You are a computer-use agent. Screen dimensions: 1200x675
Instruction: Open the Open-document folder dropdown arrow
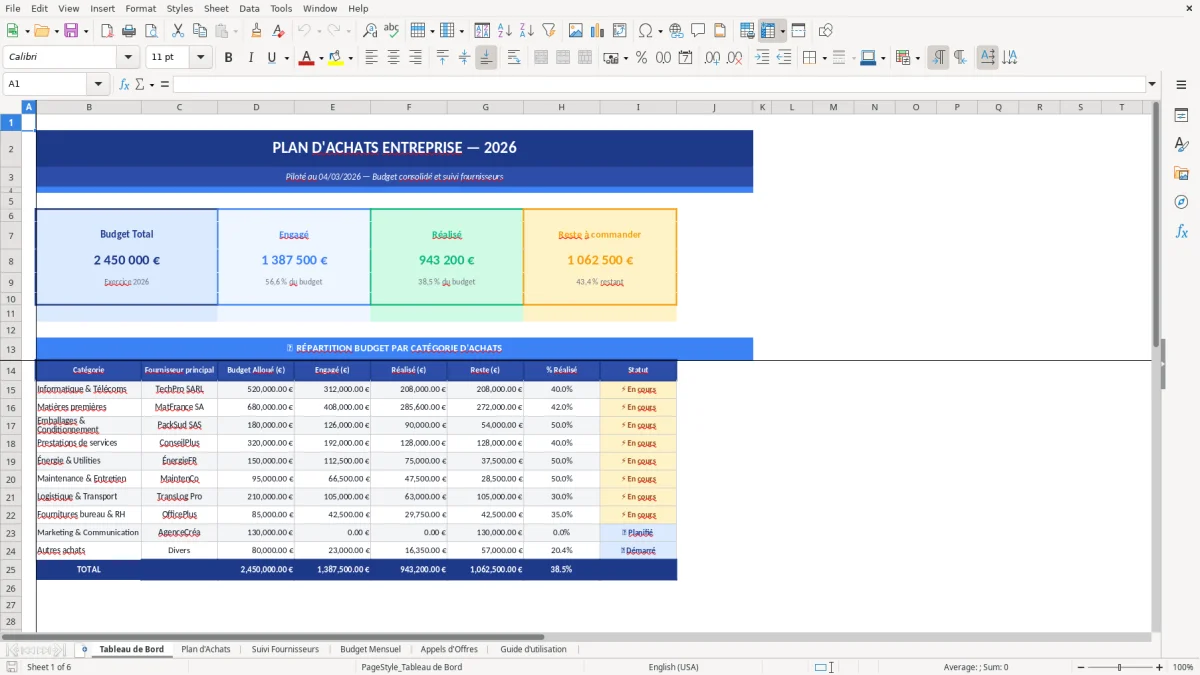56,31
